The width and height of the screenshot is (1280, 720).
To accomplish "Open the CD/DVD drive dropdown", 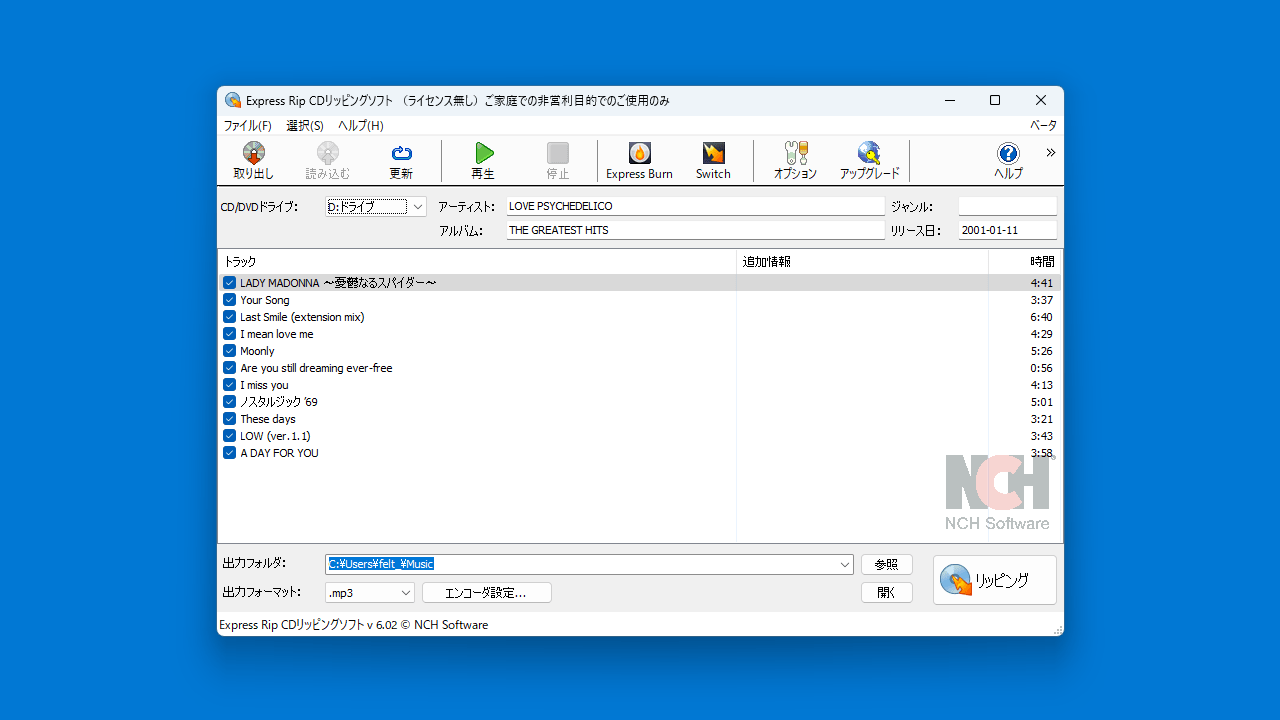I will (376, 207).
